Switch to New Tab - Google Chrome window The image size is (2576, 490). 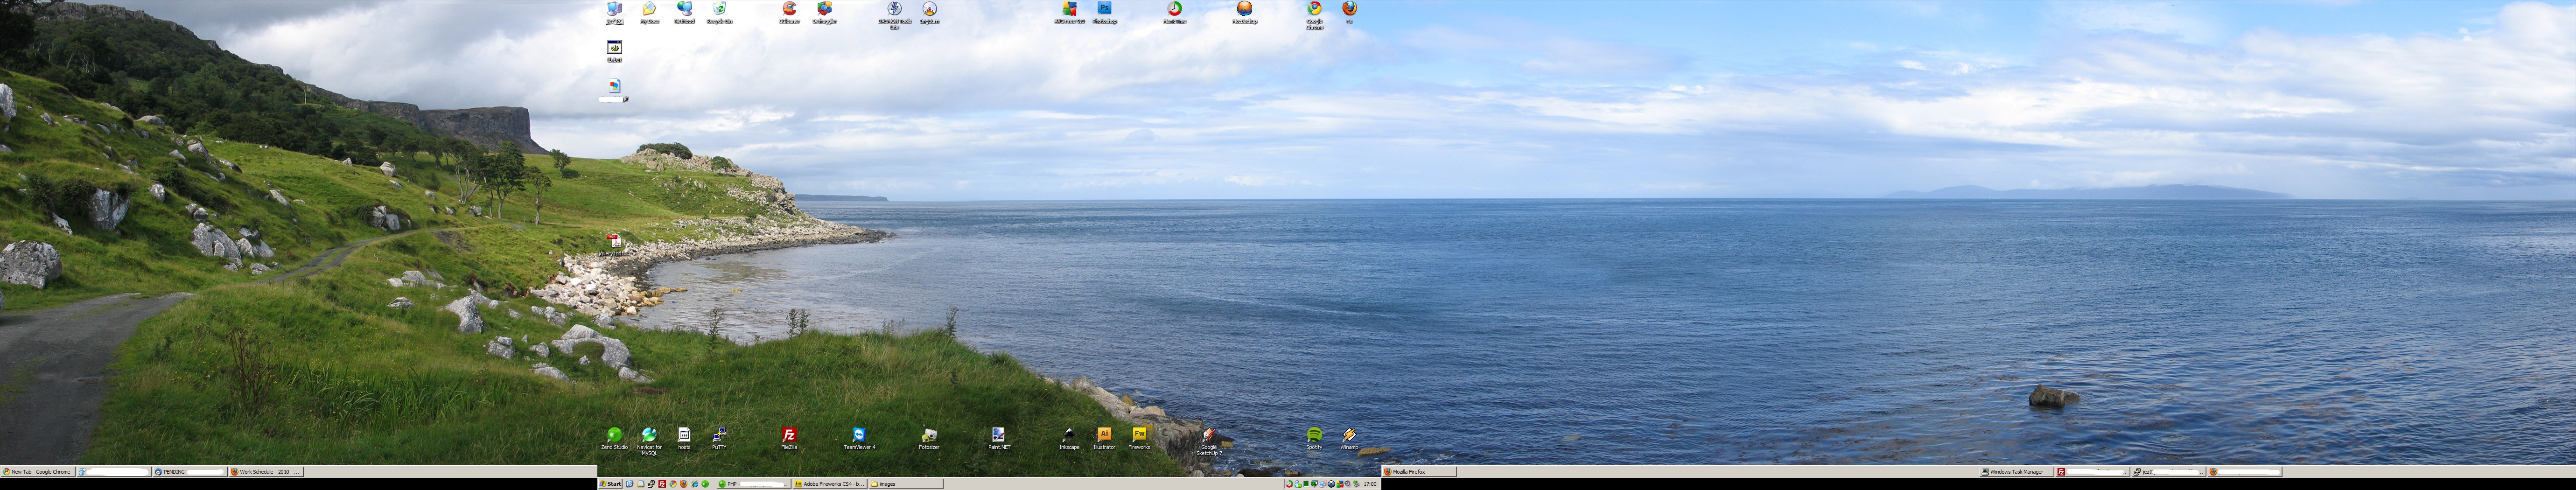(x=37, y=471)
